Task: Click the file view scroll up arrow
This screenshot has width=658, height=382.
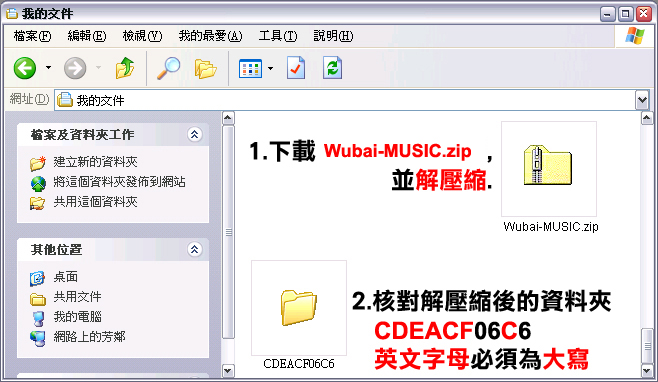Action: click(x=647, y=118)
